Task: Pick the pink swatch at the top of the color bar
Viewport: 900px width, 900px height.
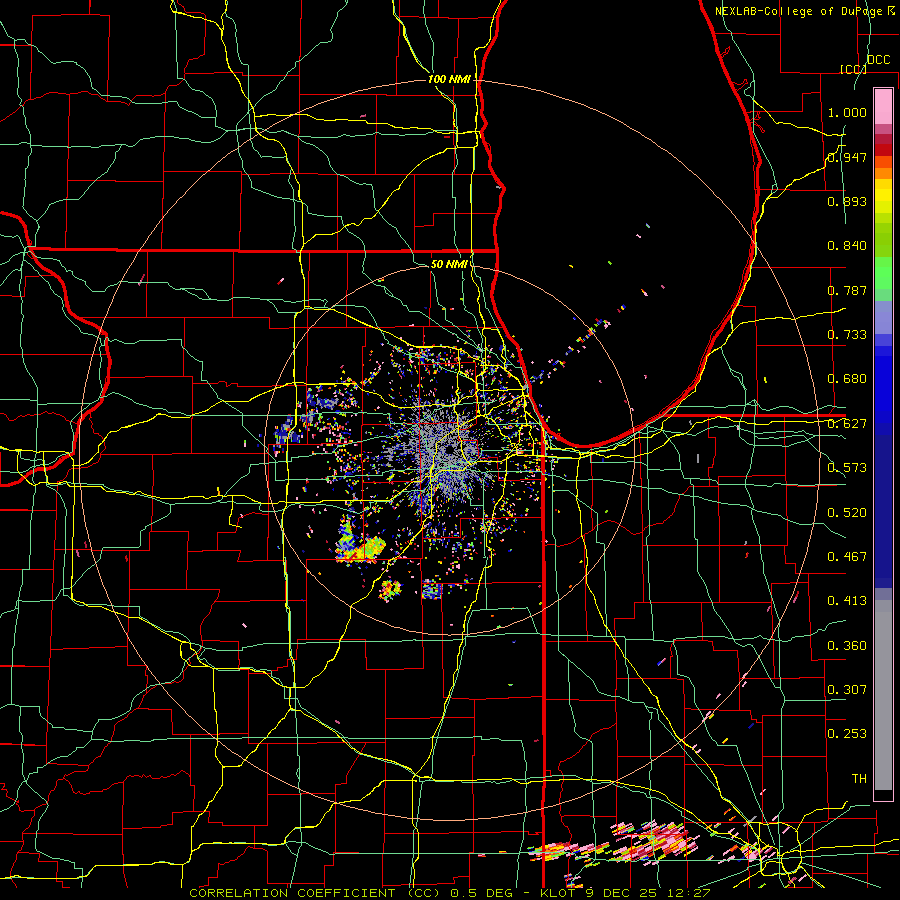Action: click(883, 106)
